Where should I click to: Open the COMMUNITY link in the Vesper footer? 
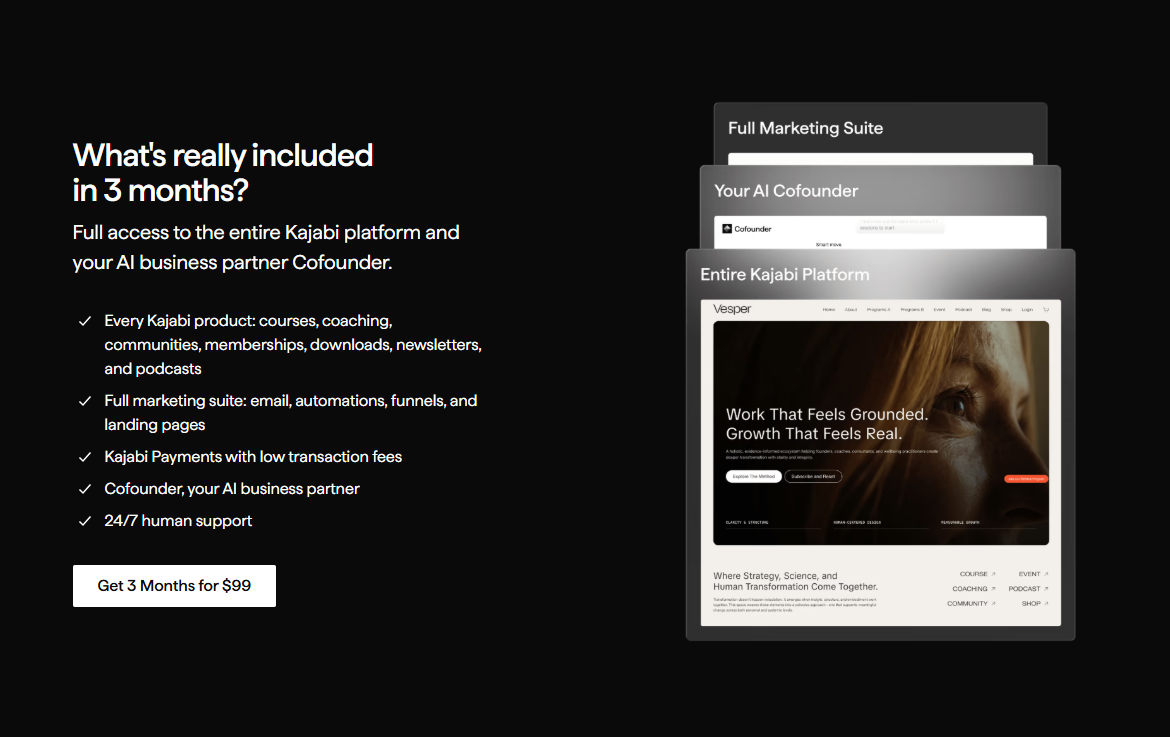pyautogui.click(x=972, y=603)
